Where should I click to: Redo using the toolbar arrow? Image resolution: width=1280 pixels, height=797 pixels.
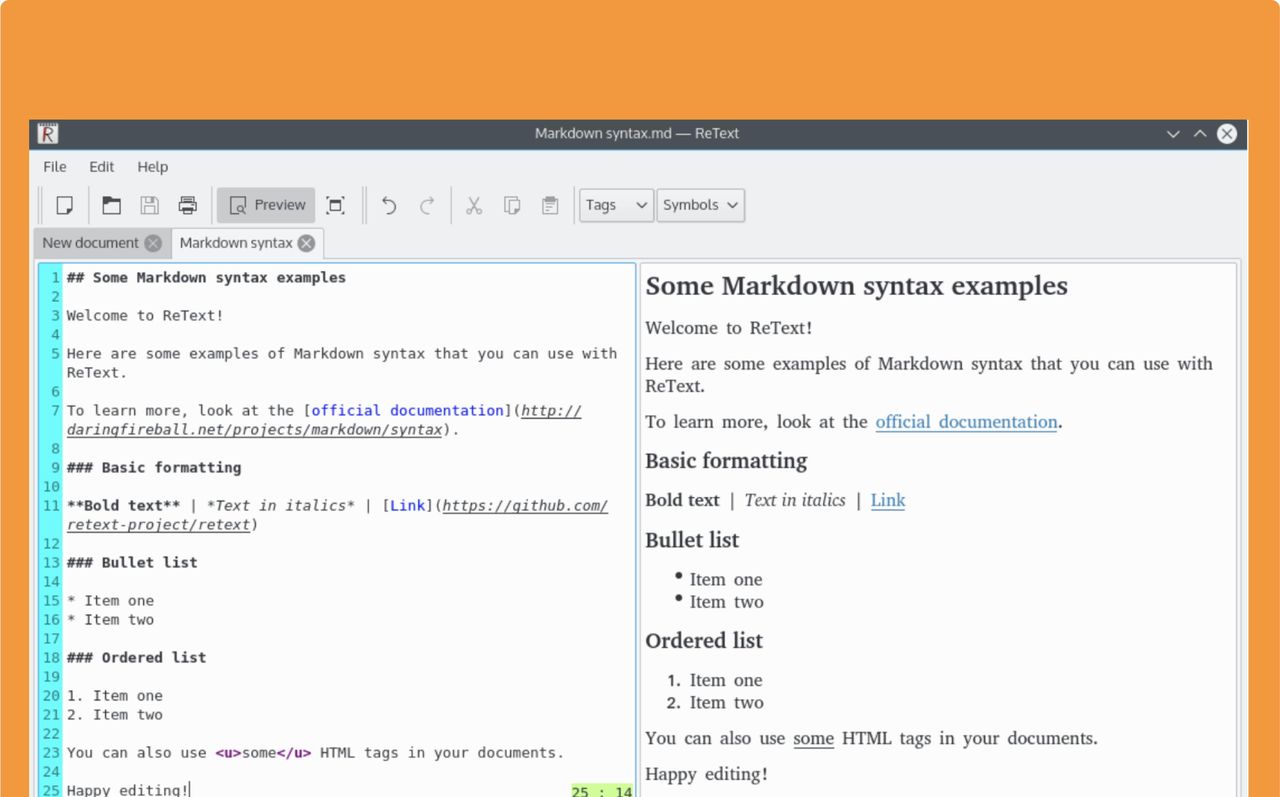click(x=427, y=205)
